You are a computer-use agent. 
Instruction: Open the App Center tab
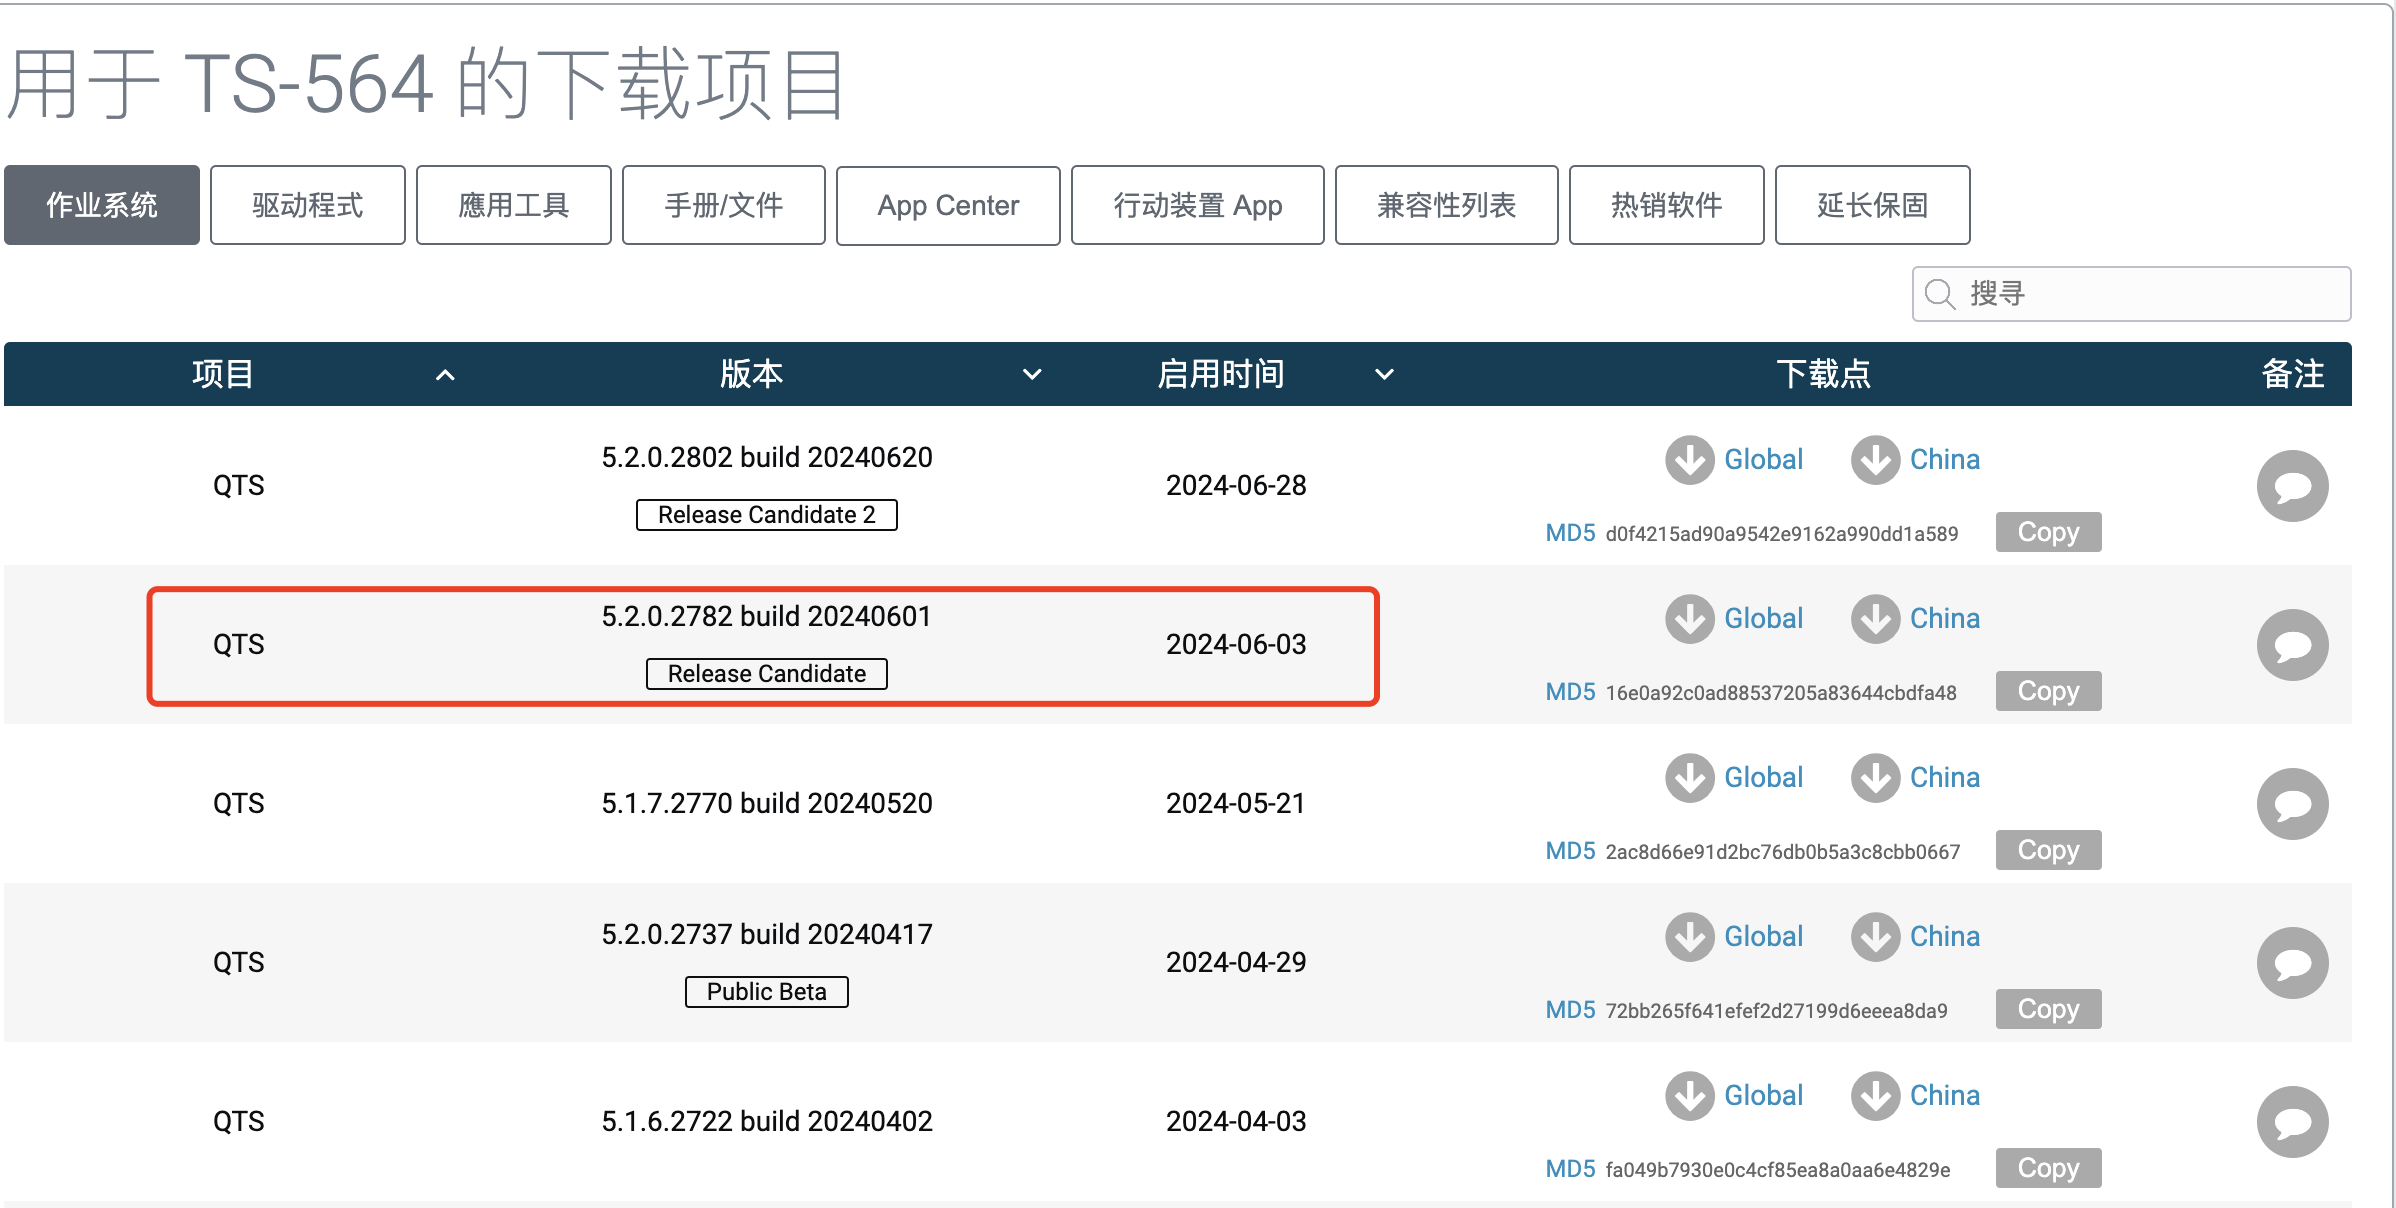948,205
